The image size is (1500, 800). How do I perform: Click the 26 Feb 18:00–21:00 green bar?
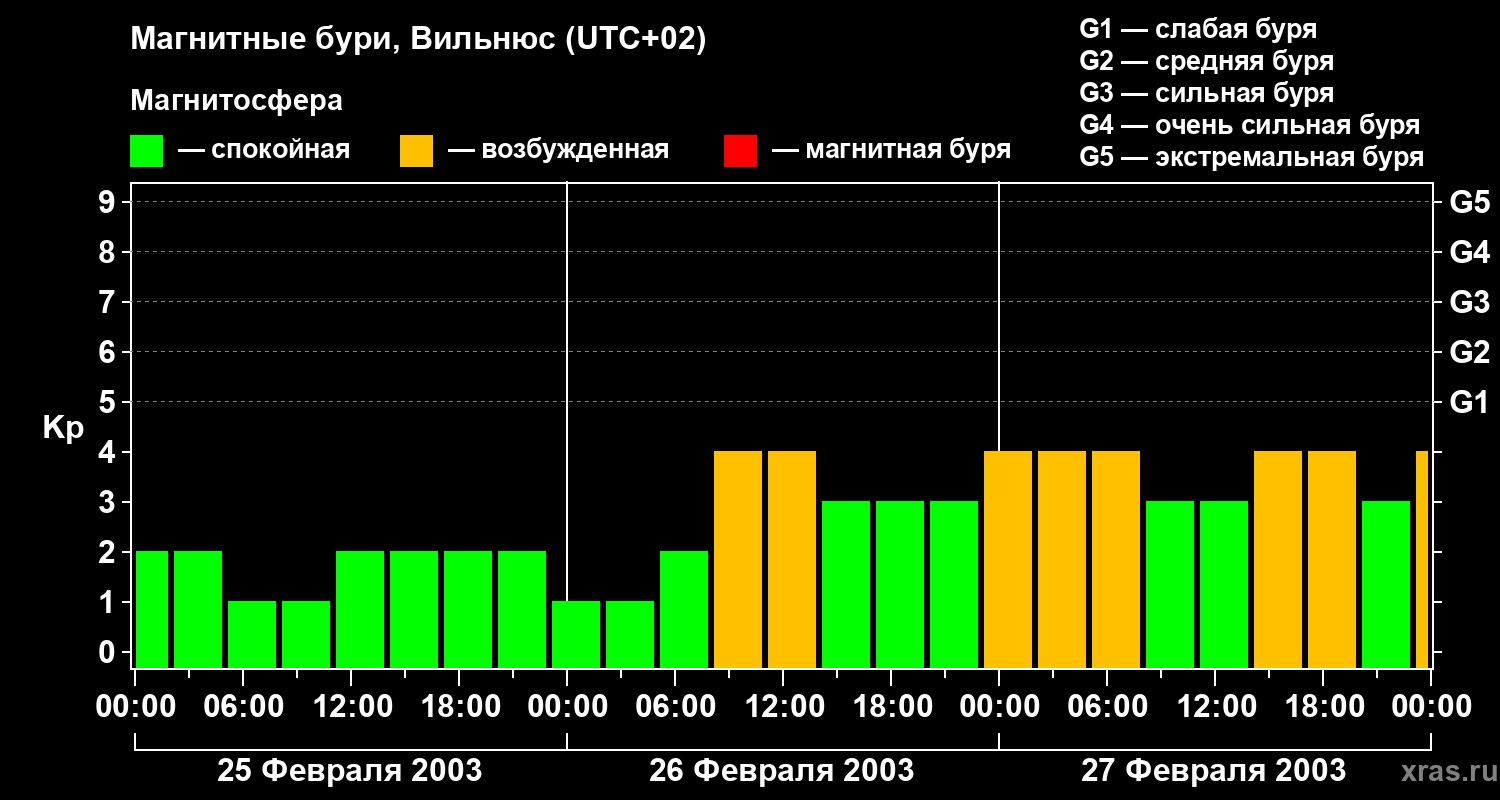[900, 584]
